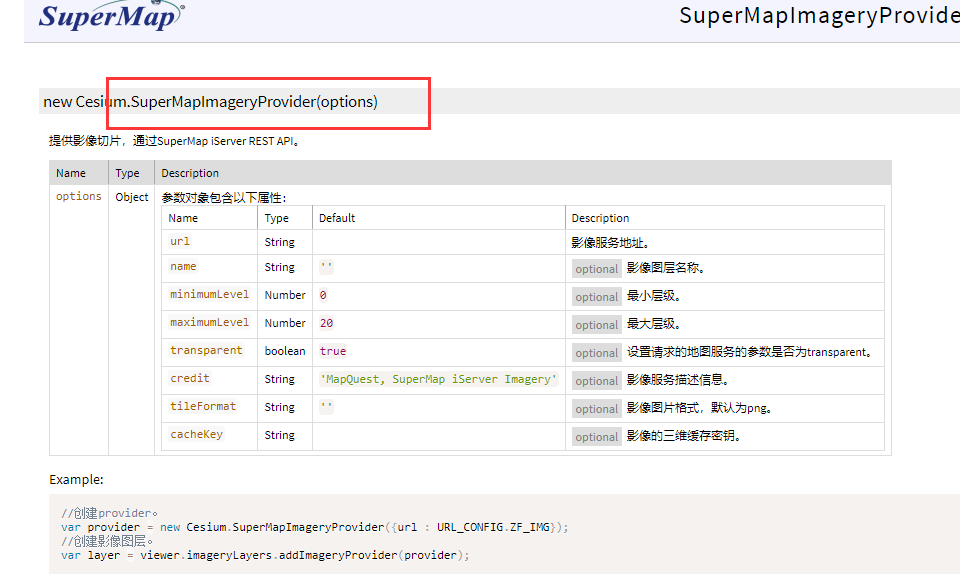
Task: Click the description 影像图片格式，默认为png
Action: tap(699, 408)
